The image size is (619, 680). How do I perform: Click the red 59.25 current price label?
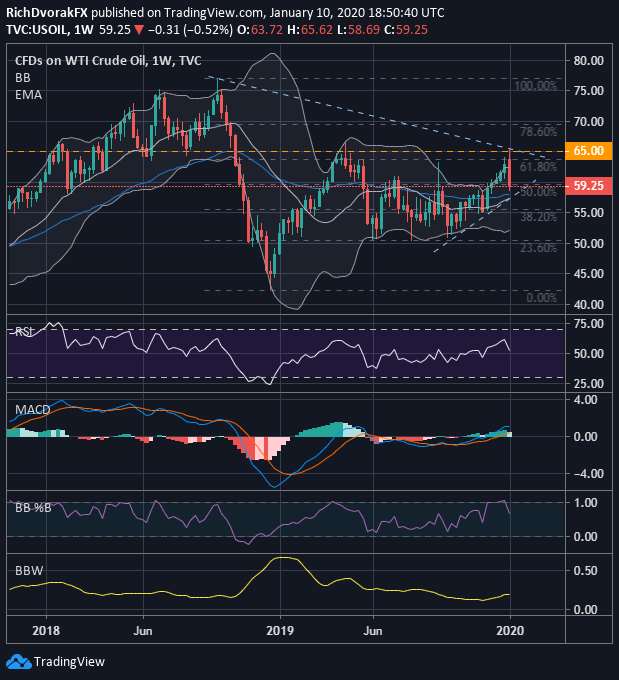tap(589, 186)
